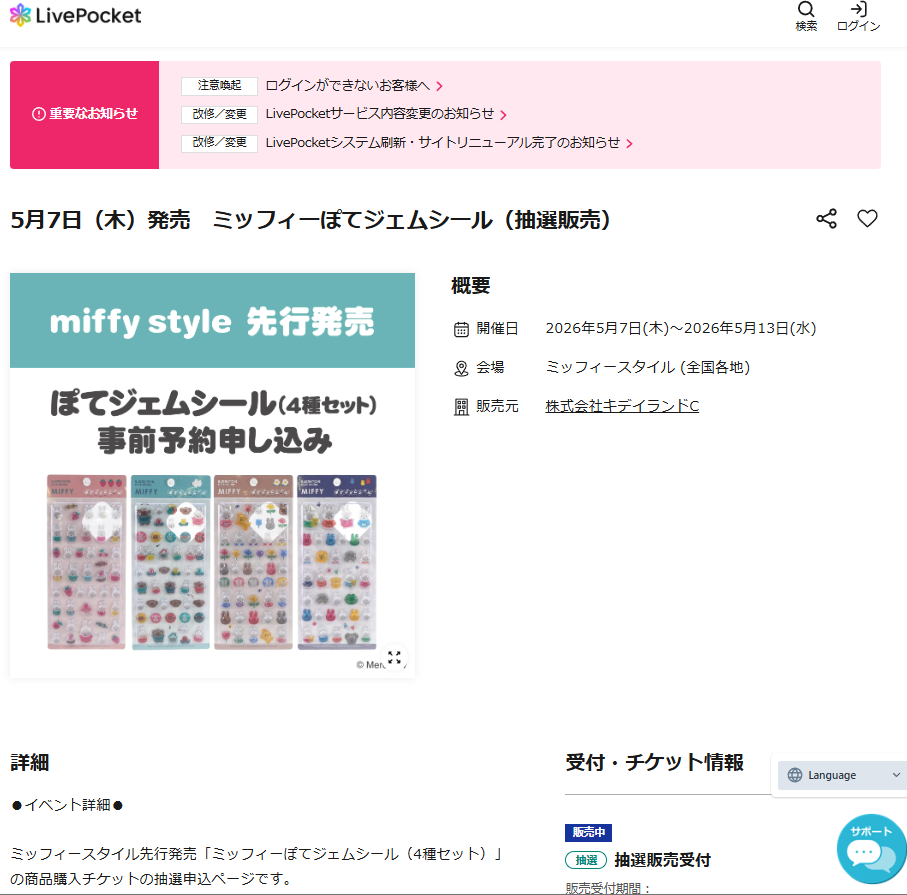Viewport: 907px width, 895px height.
Task: Click the login (ログイン) icon
Action: [x=858, y=11]
